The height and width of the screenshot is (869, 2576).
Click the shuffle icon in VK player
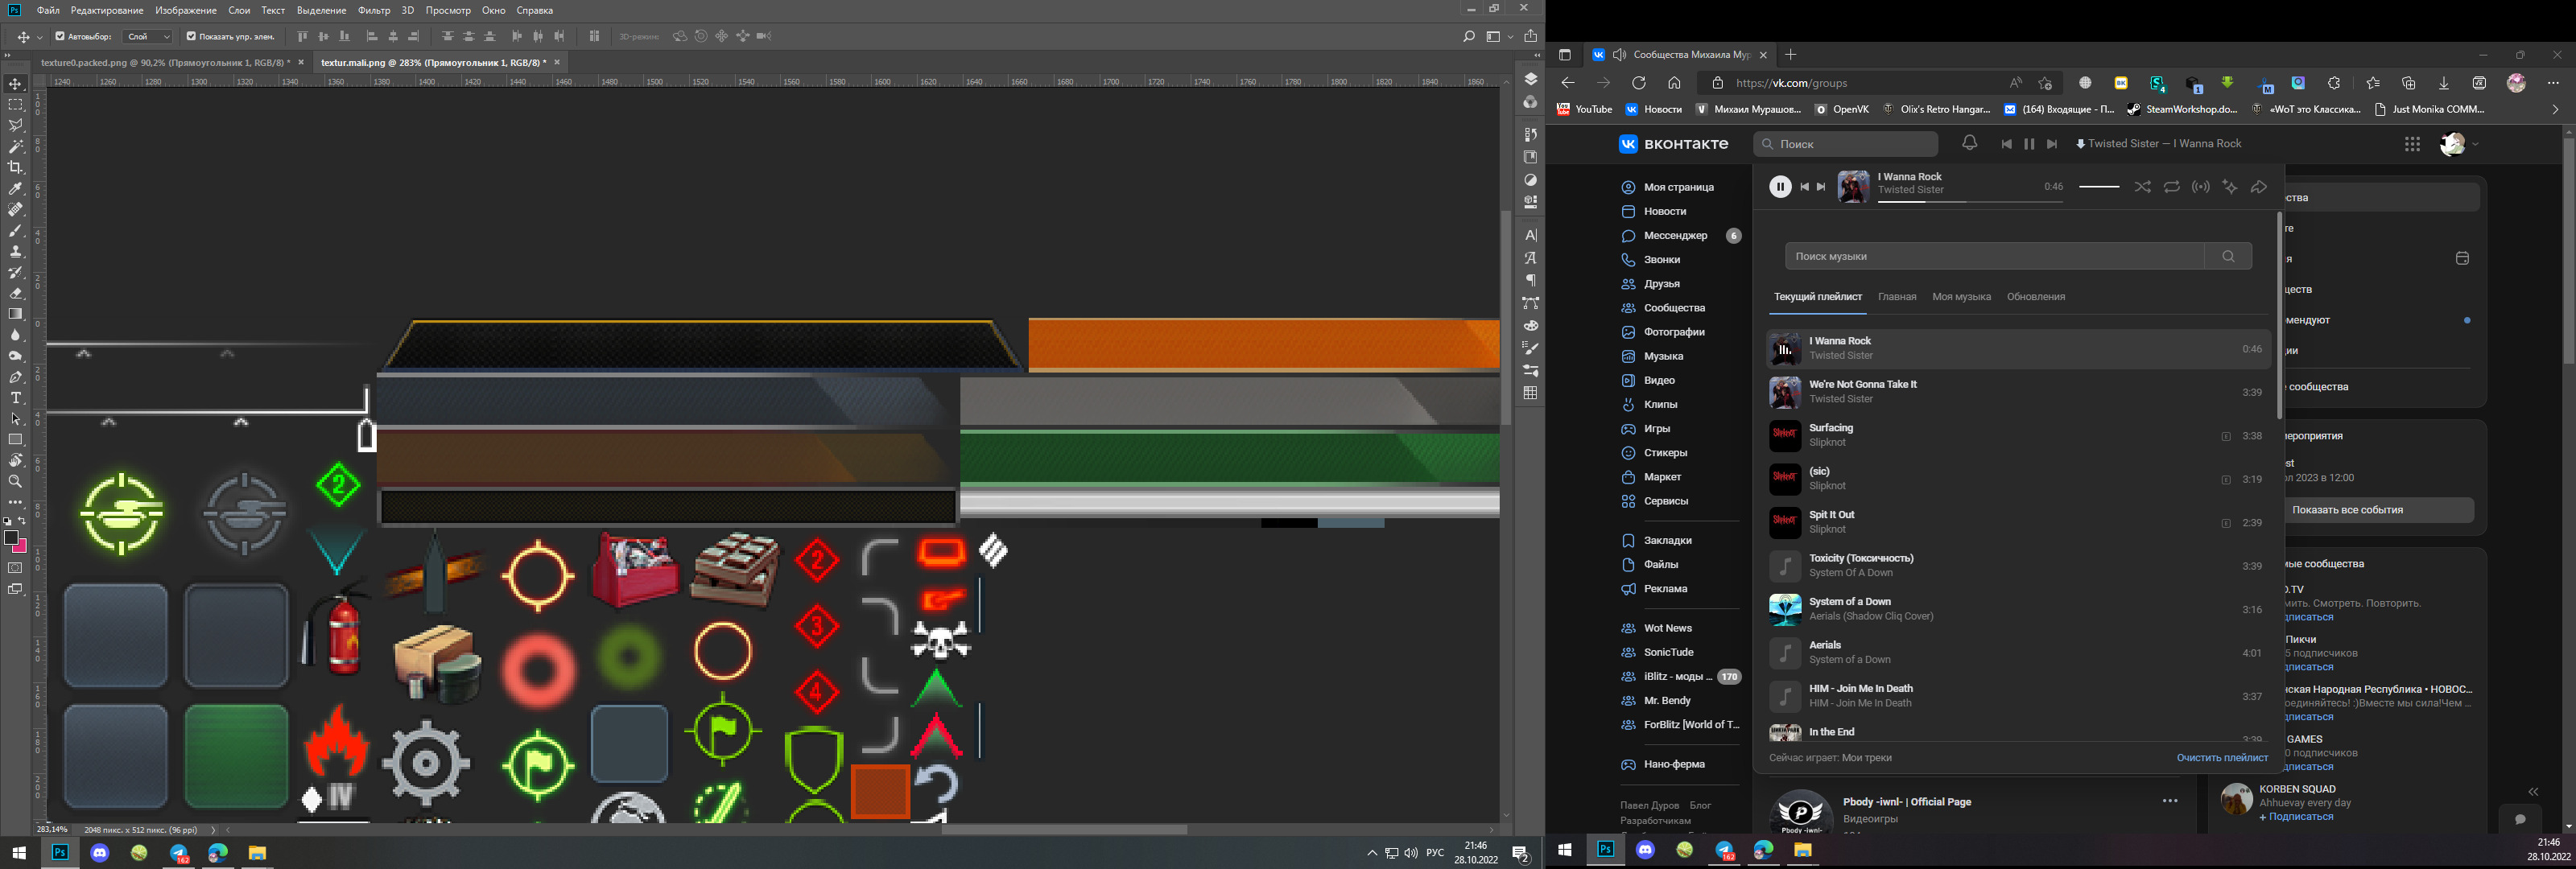pos(2142,187)
